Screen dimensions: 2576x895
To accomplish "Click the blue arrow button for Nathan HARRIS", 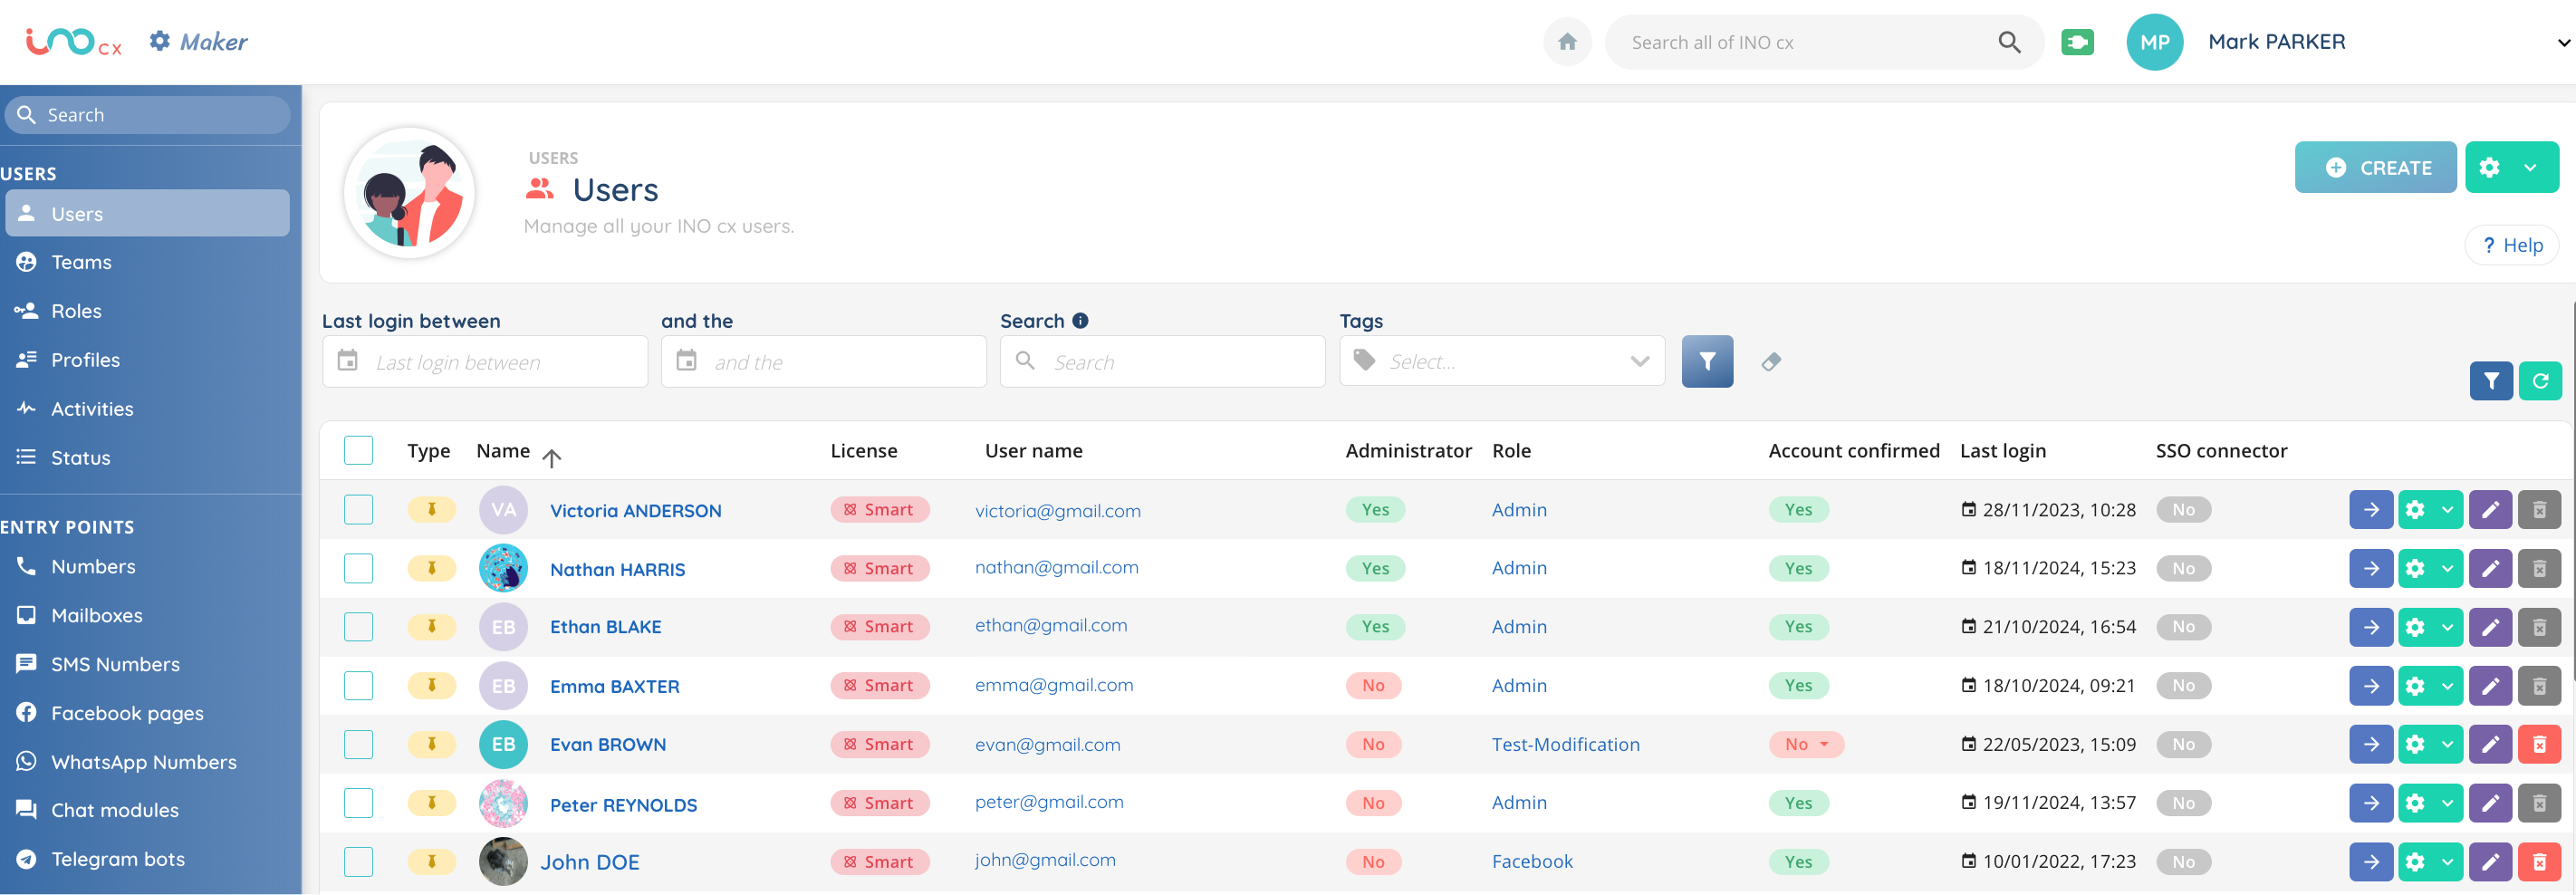I will point(2370,569).
